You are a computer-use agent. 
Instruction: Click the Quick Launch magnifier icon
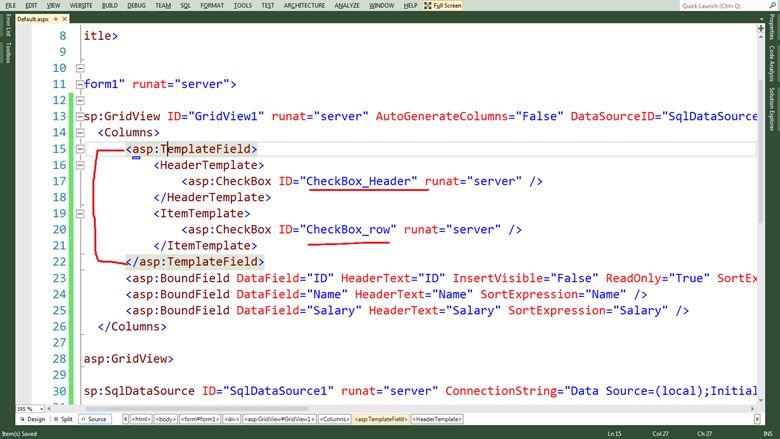(x=773, y=5)
